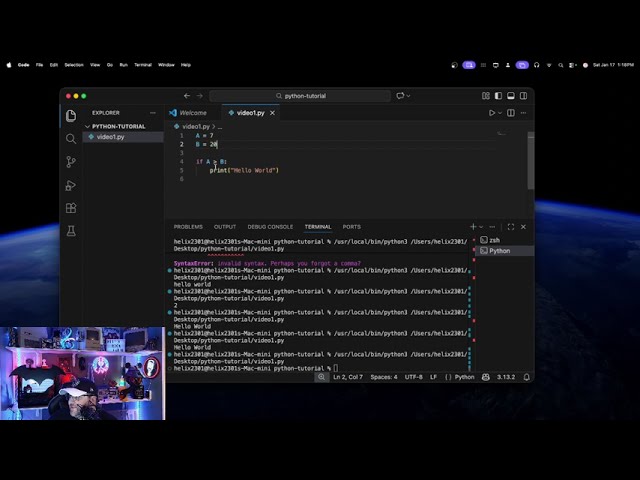Open notifications bell in status bar
Screen dimensions: 640x480
click(x=527, y=377)
